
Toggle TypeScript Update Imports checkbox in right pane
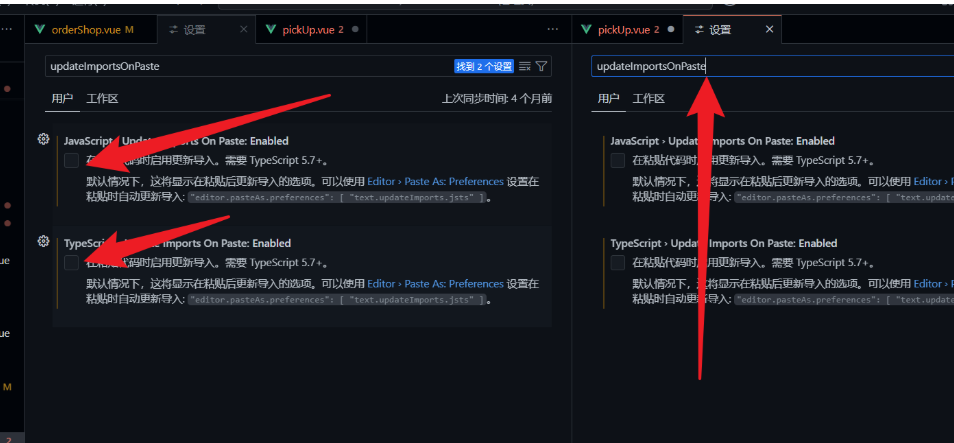618,263
